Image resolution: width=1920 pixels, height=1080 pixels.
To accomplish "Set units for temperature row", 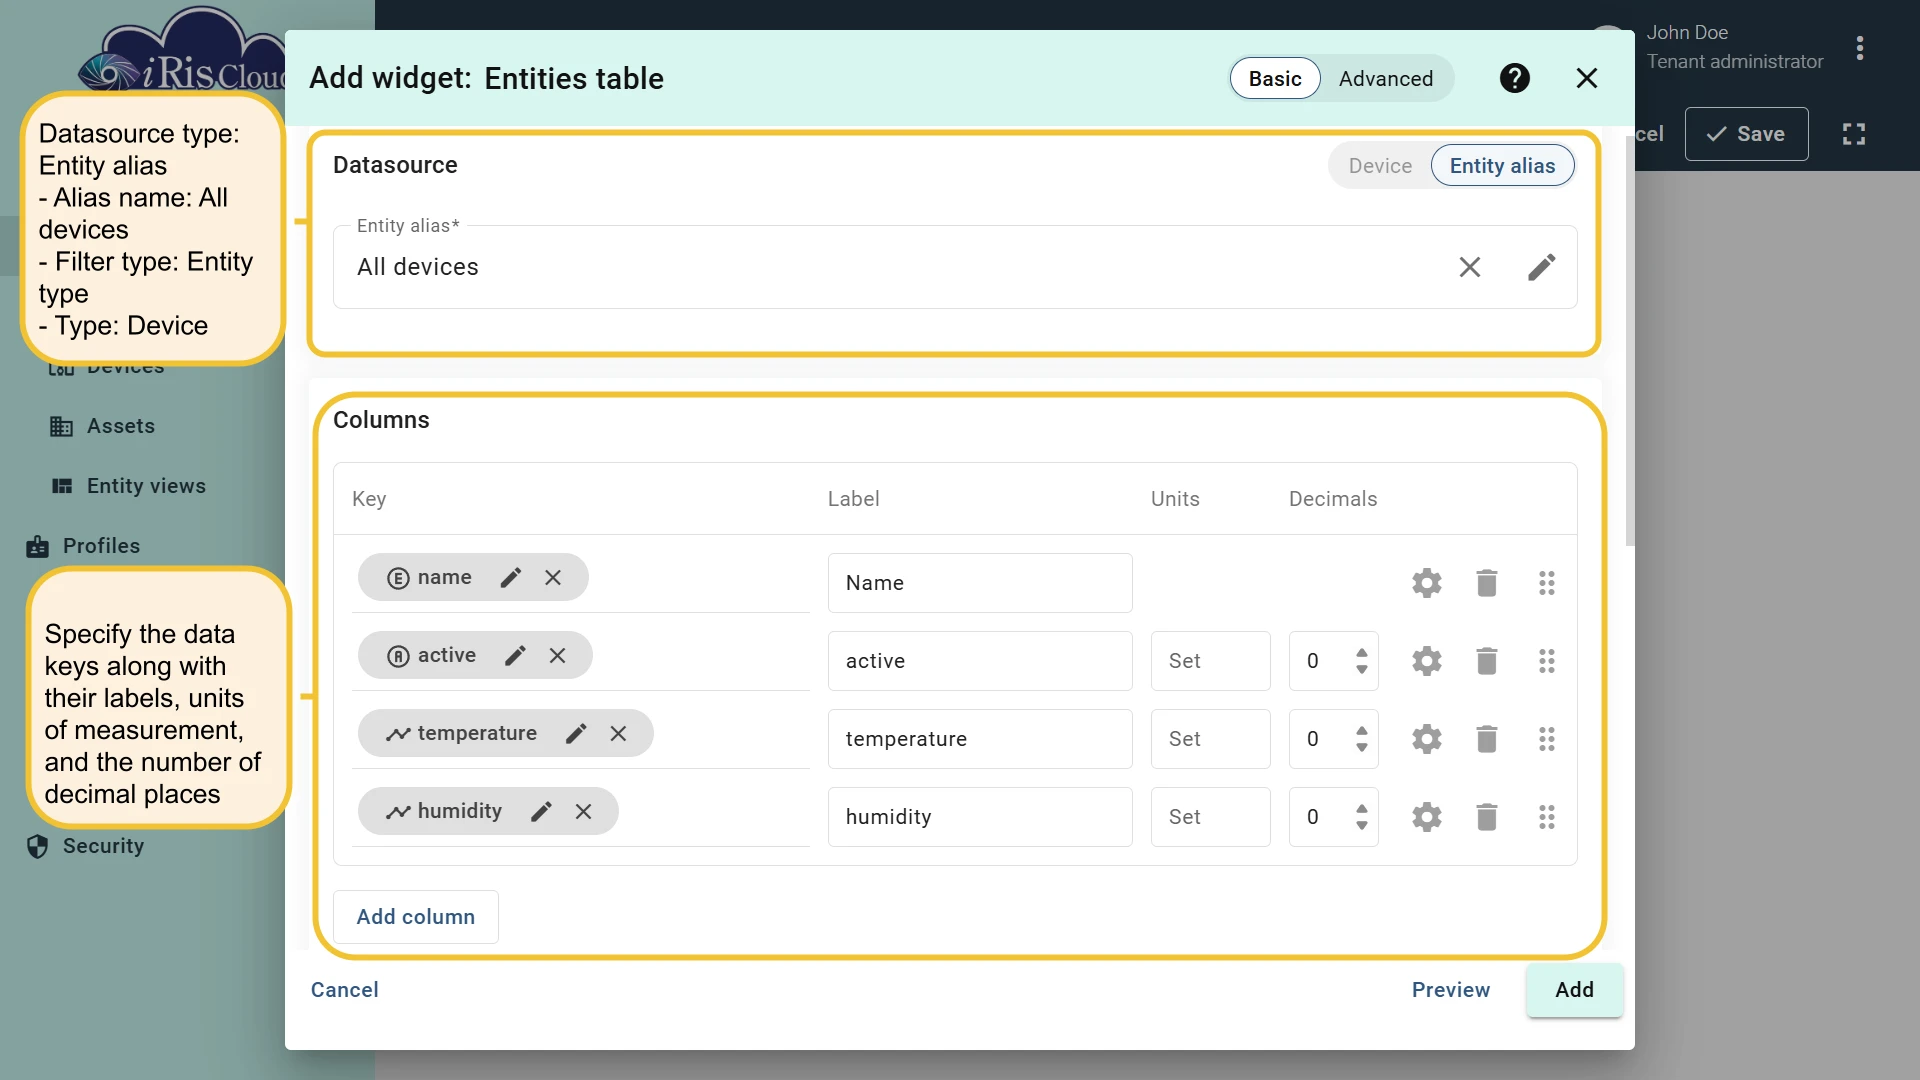I will coord(1210,739).
